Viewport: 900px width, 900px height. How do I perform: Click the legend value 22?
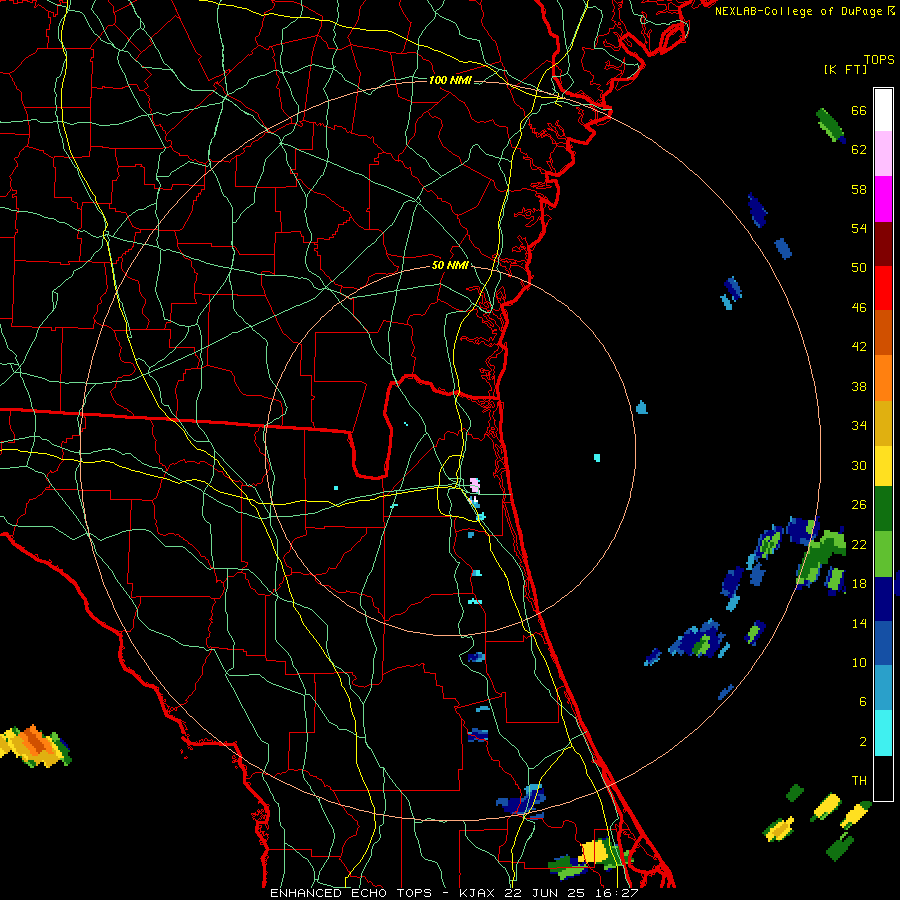[x=859, y=544]
